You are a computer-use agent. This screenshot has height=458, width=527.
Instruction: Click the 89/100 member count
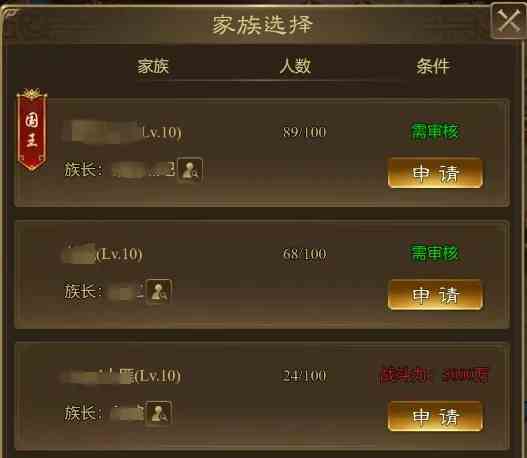(x=304, y=132)
